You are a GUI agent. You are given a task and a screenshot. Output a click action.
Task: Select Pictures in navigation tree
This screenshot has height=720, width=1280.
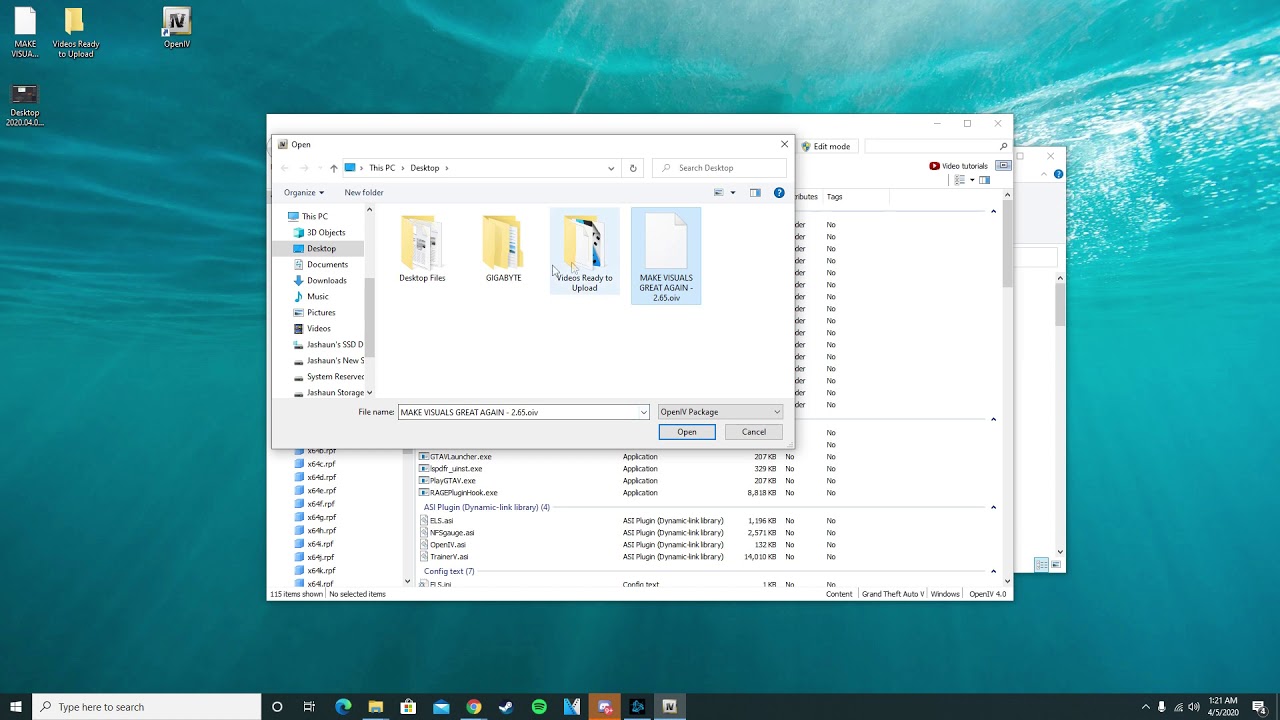click(x=314, y=312)
